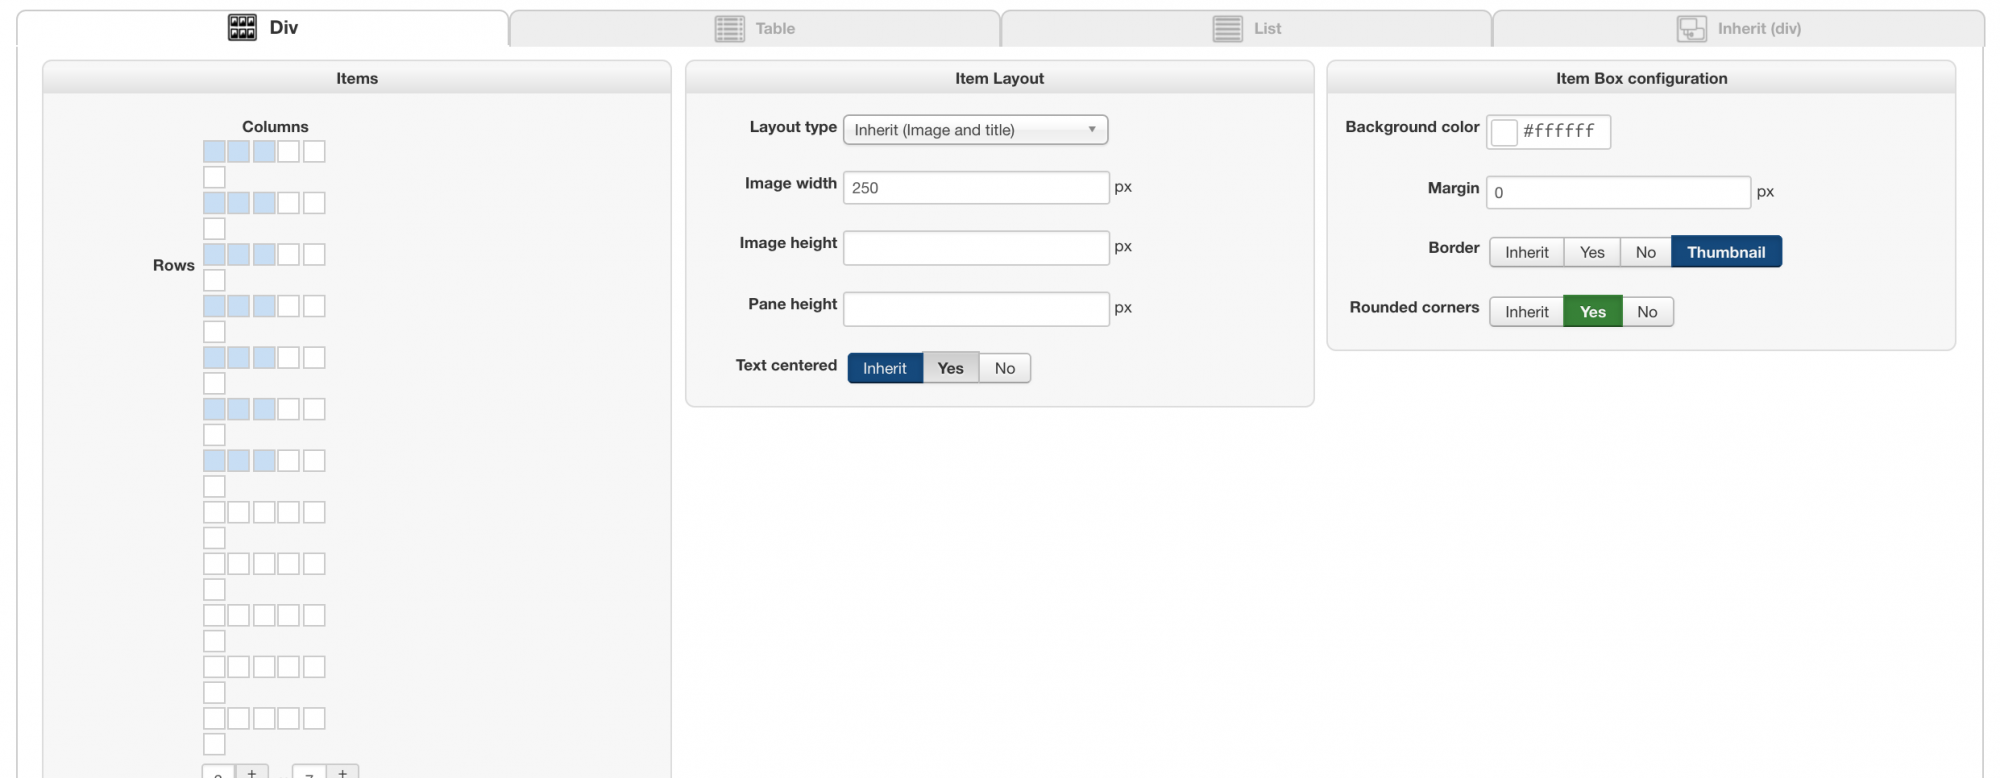Click the List tab icon

tap(1227, 29)
